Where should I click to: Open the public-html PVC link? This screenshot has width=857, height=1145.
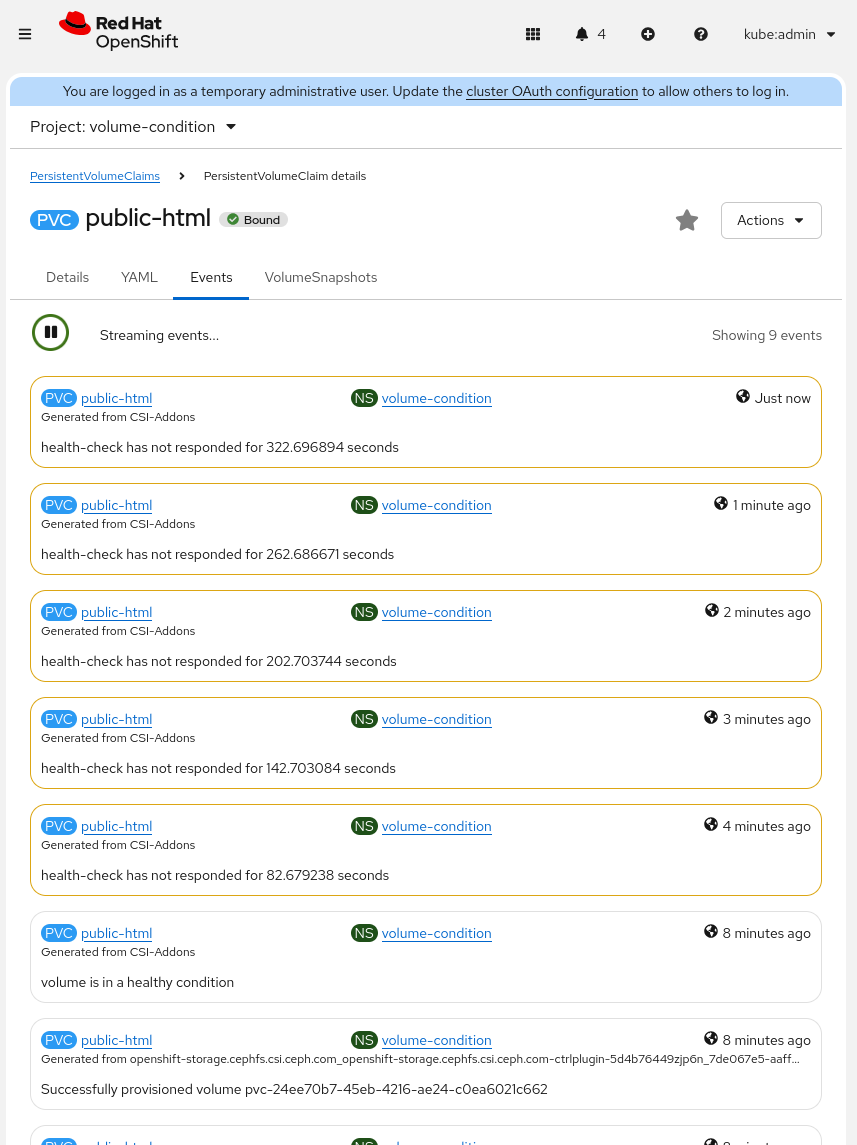point(116,398)
